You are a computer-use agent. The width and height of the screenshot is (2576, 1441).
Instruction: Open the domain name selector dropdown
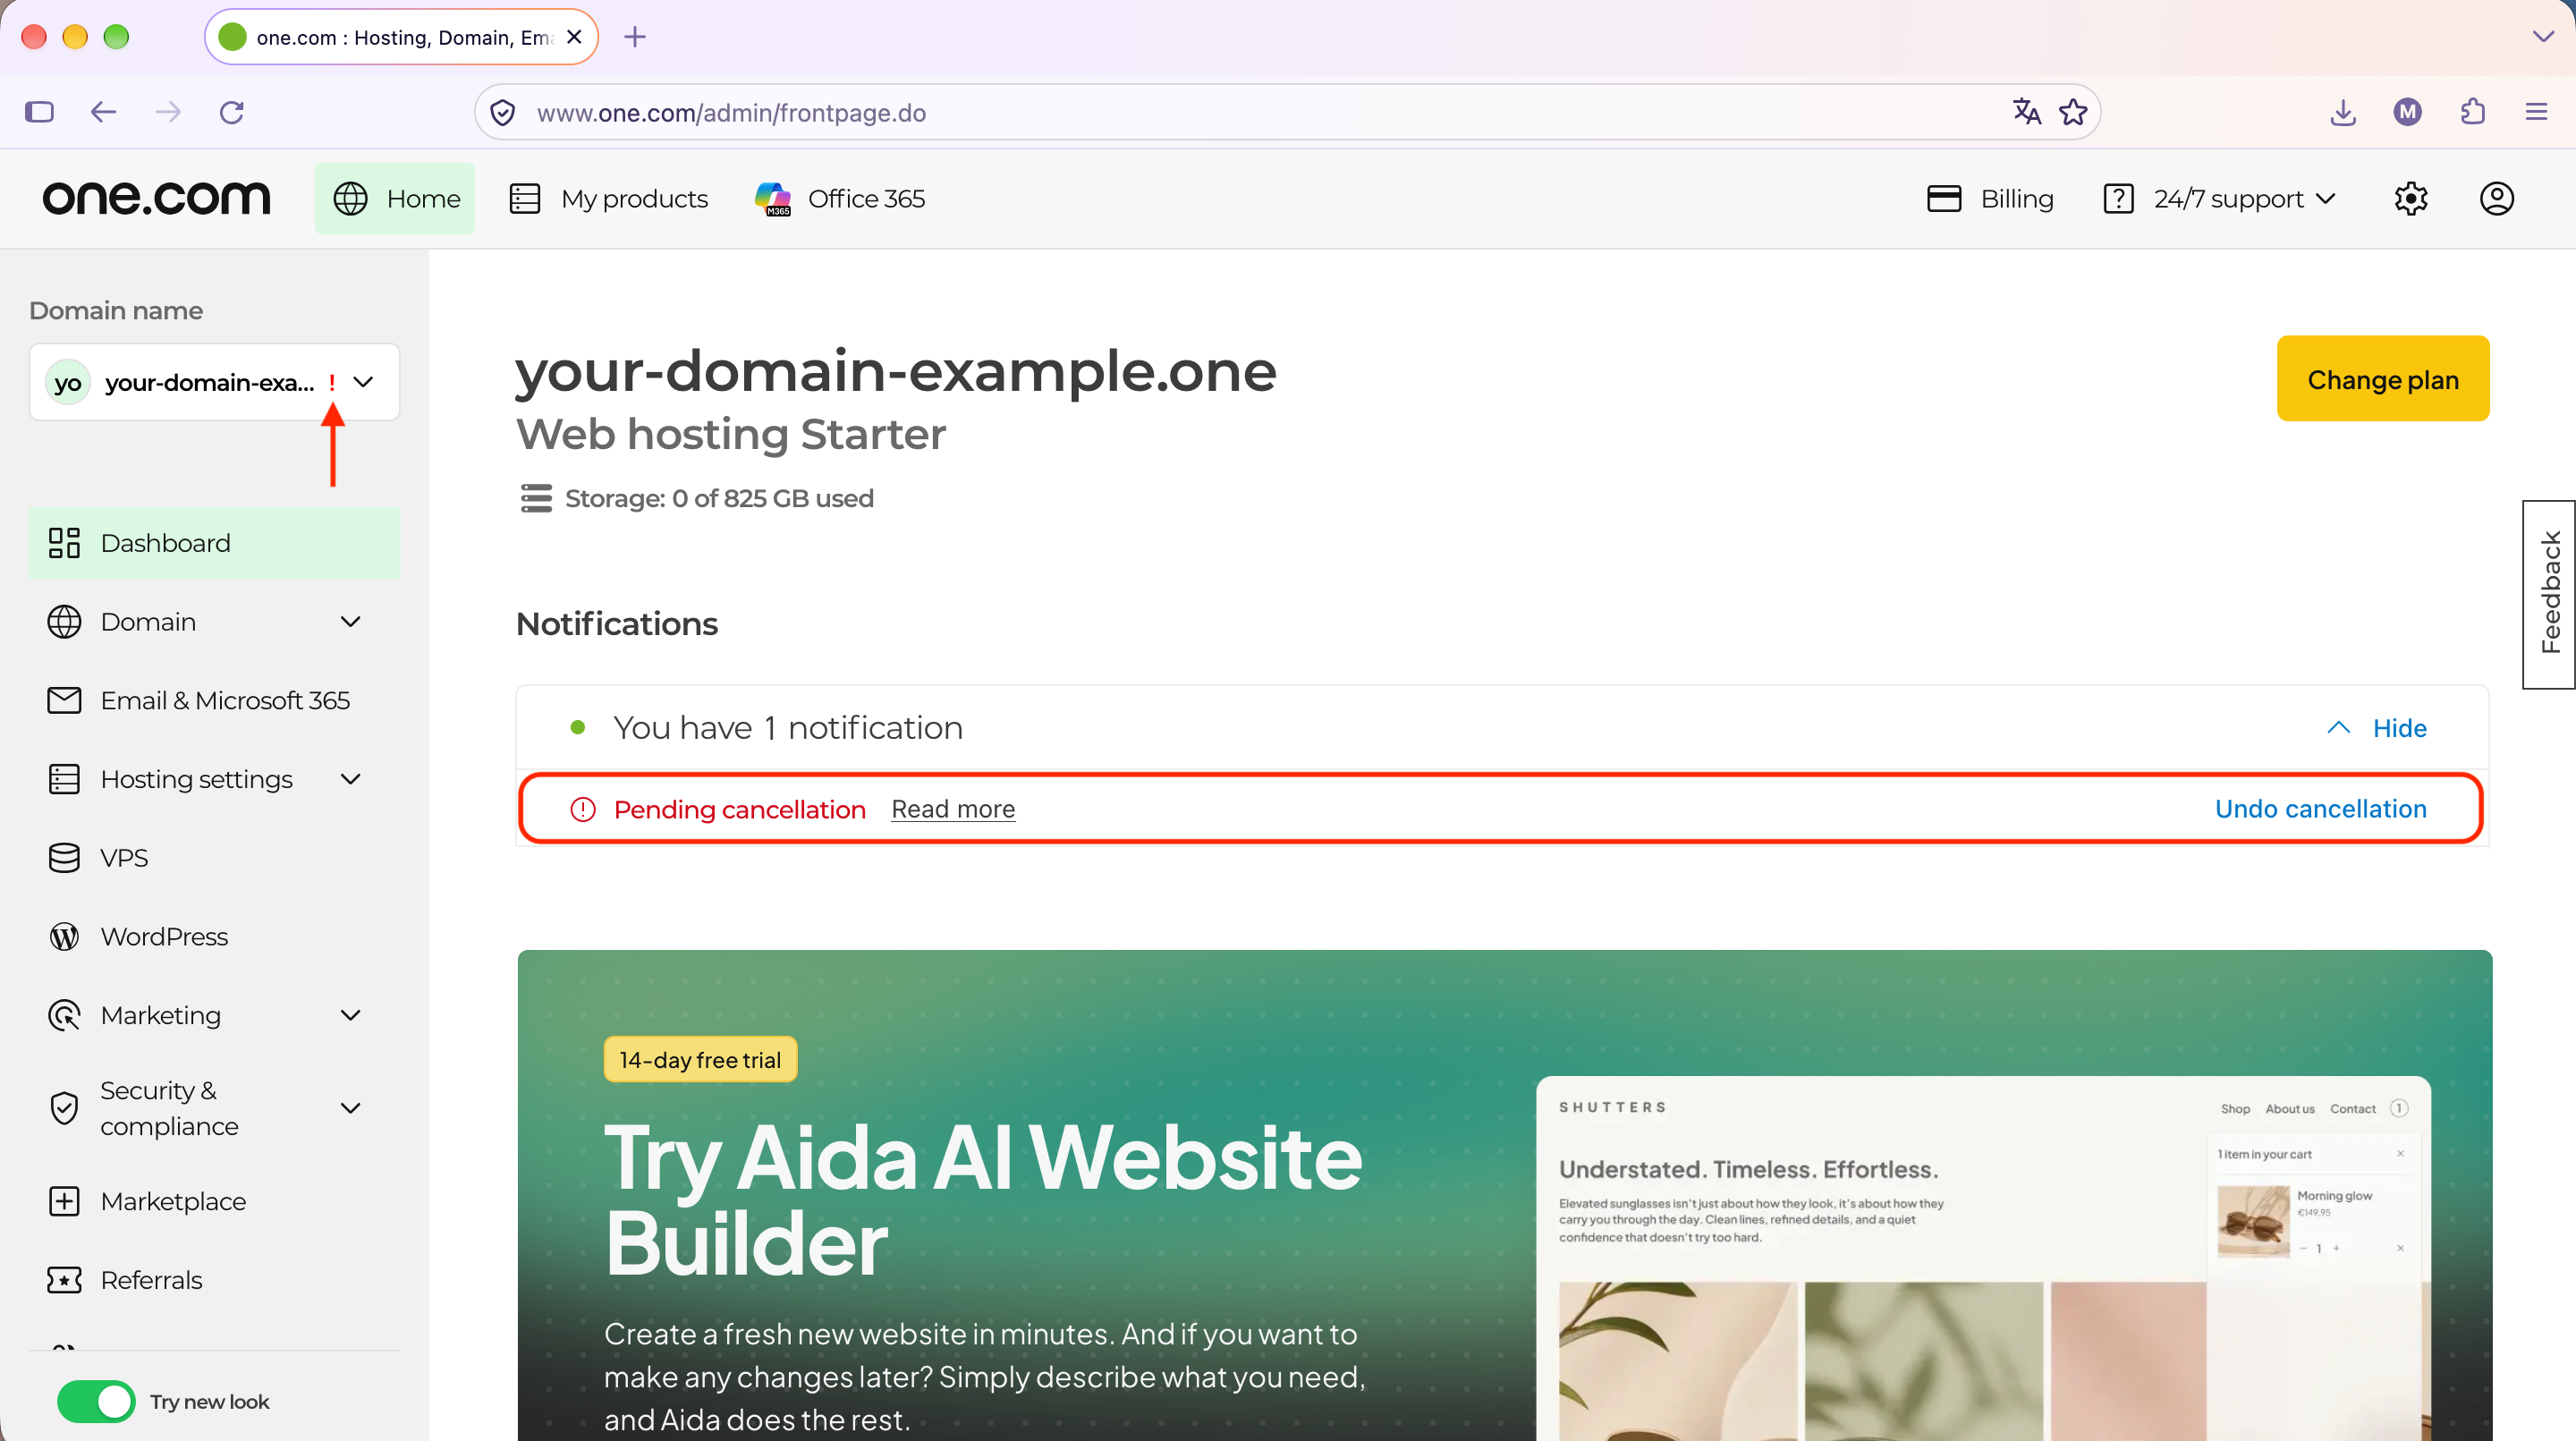tap(214, 382)
